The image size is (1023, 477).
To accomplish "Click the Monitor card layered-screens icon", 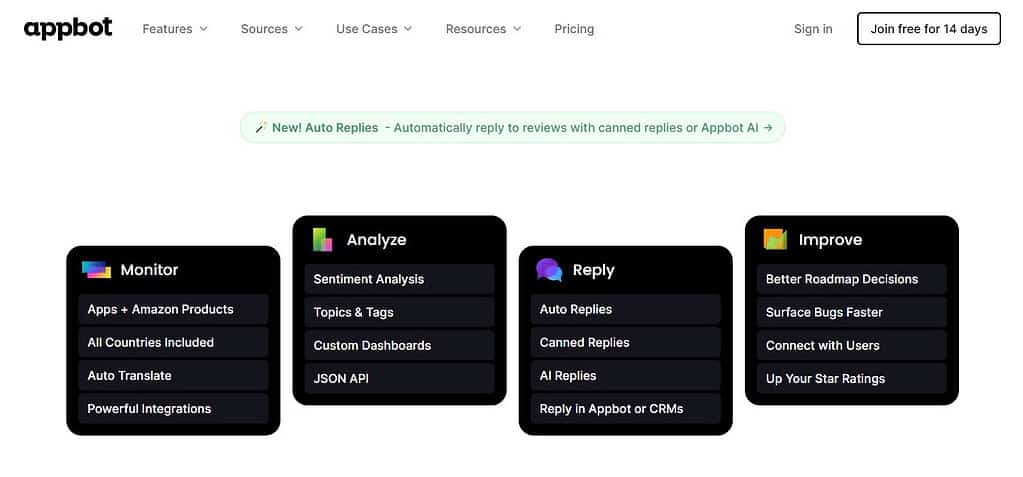I will coord(97,269).
